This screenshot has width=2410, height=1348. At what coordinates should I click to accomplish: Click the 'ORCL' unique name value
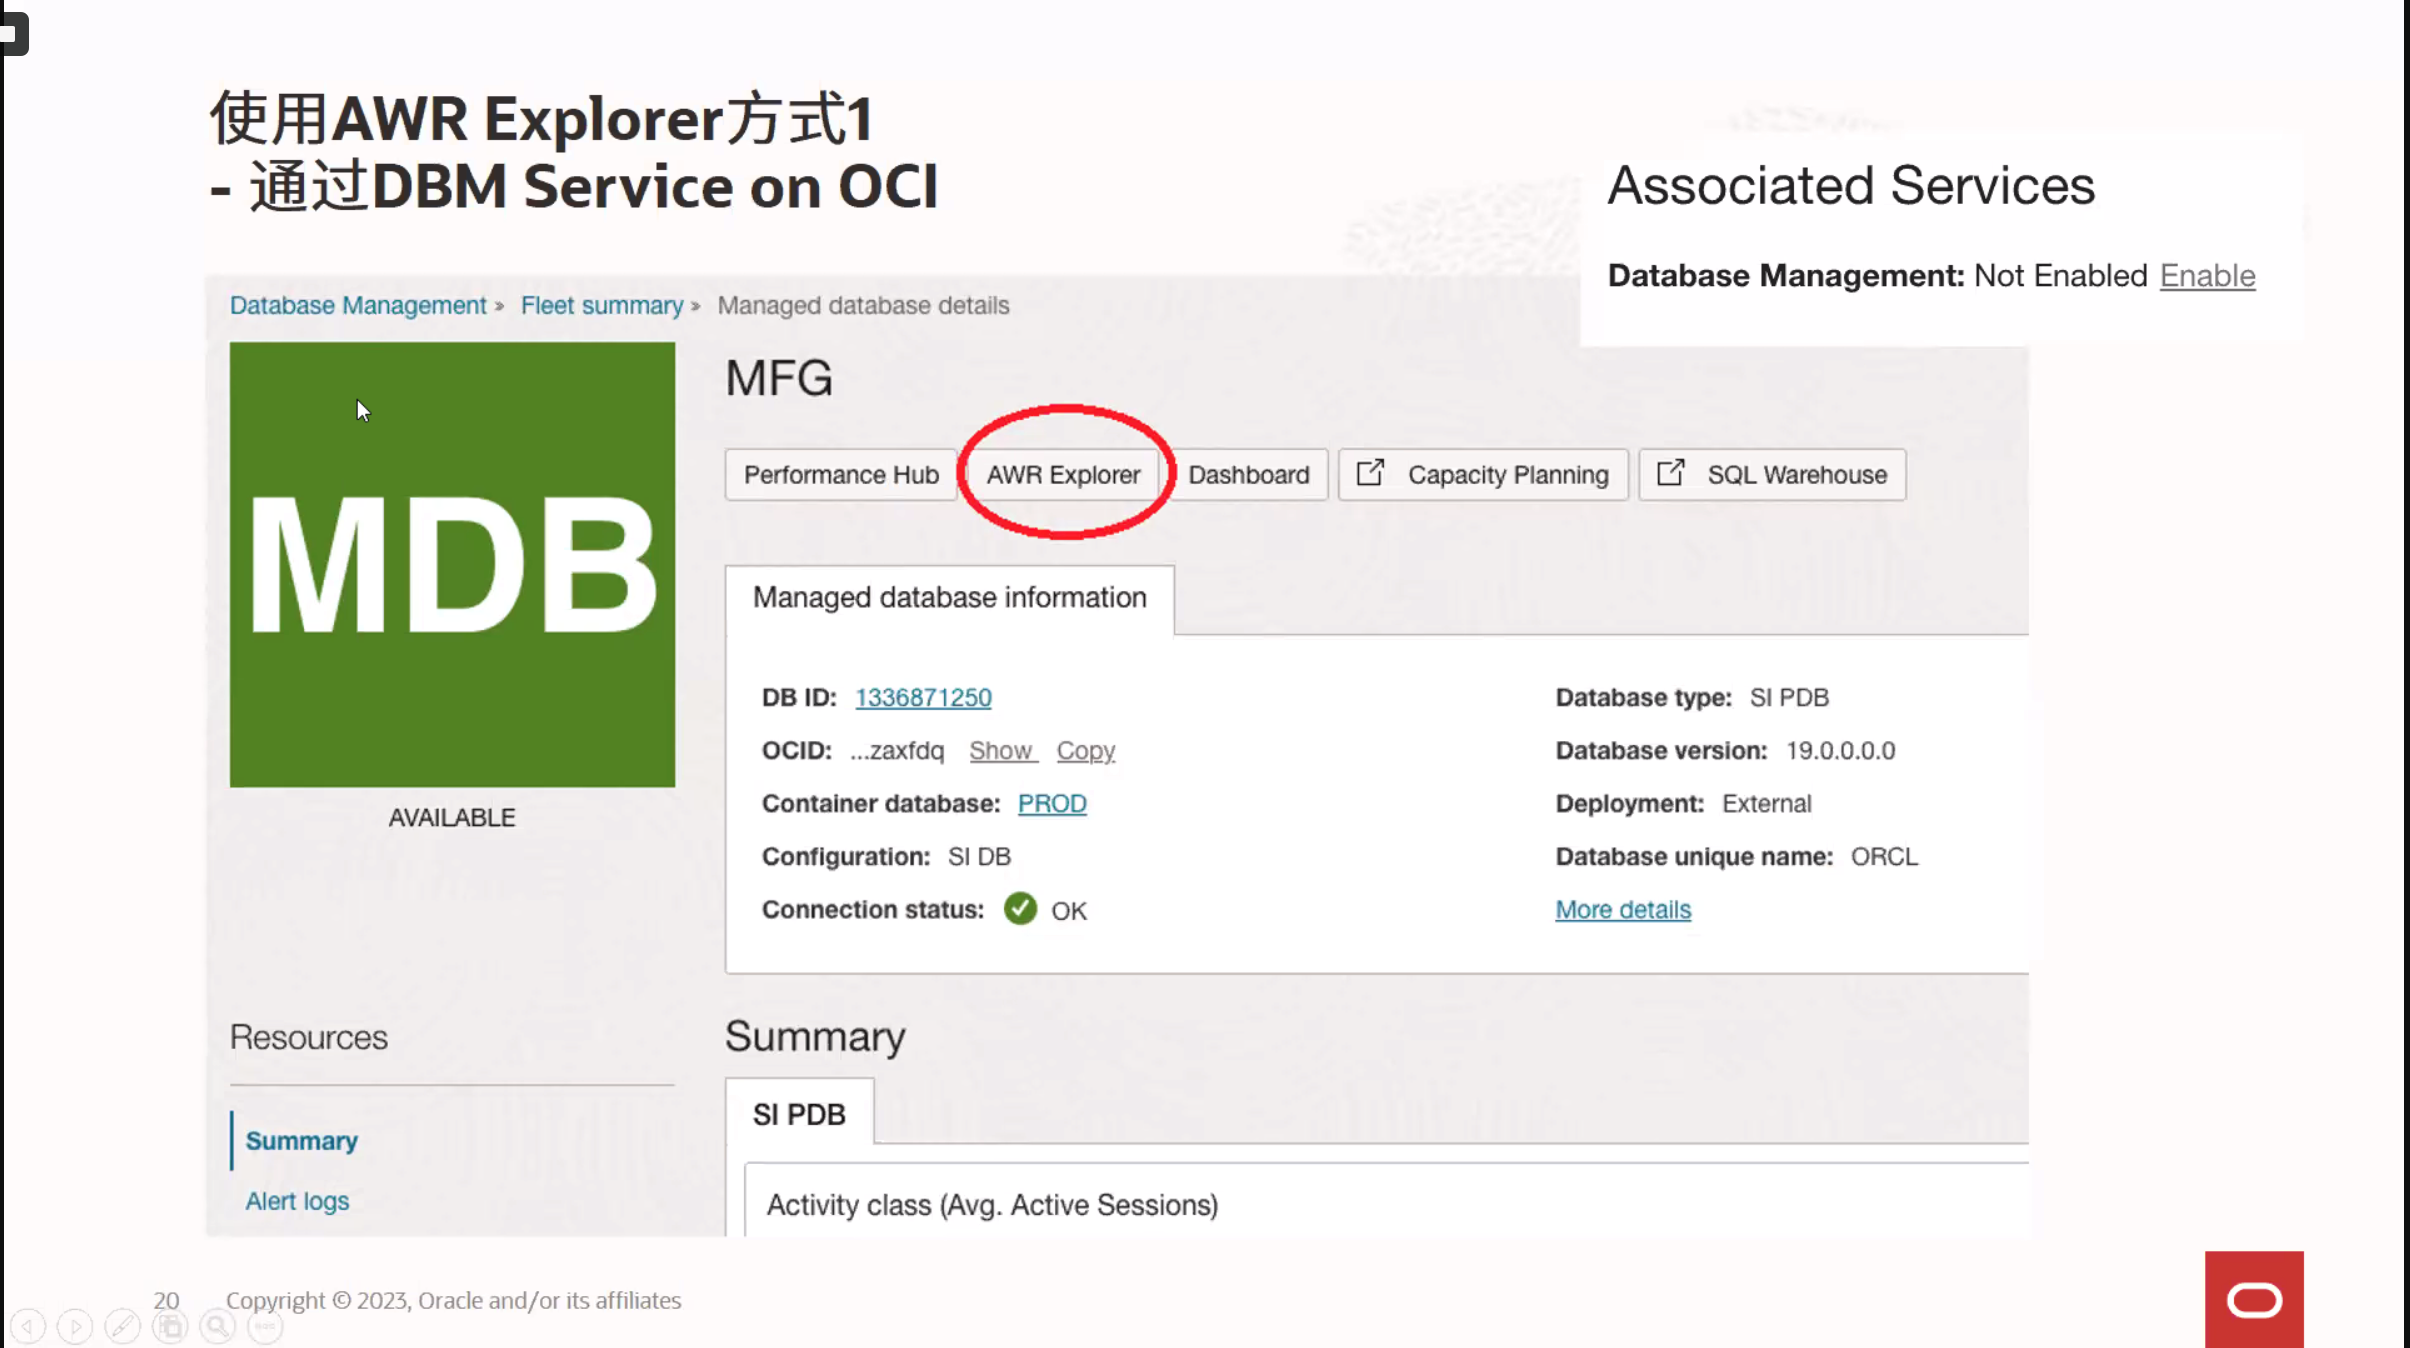click(1884, 856)
